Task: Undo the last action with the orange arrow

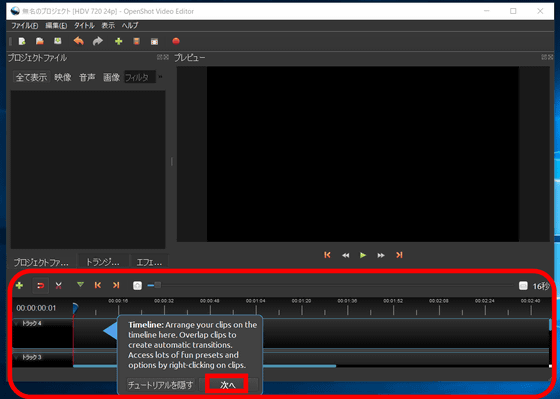Action: click(79, 41)
